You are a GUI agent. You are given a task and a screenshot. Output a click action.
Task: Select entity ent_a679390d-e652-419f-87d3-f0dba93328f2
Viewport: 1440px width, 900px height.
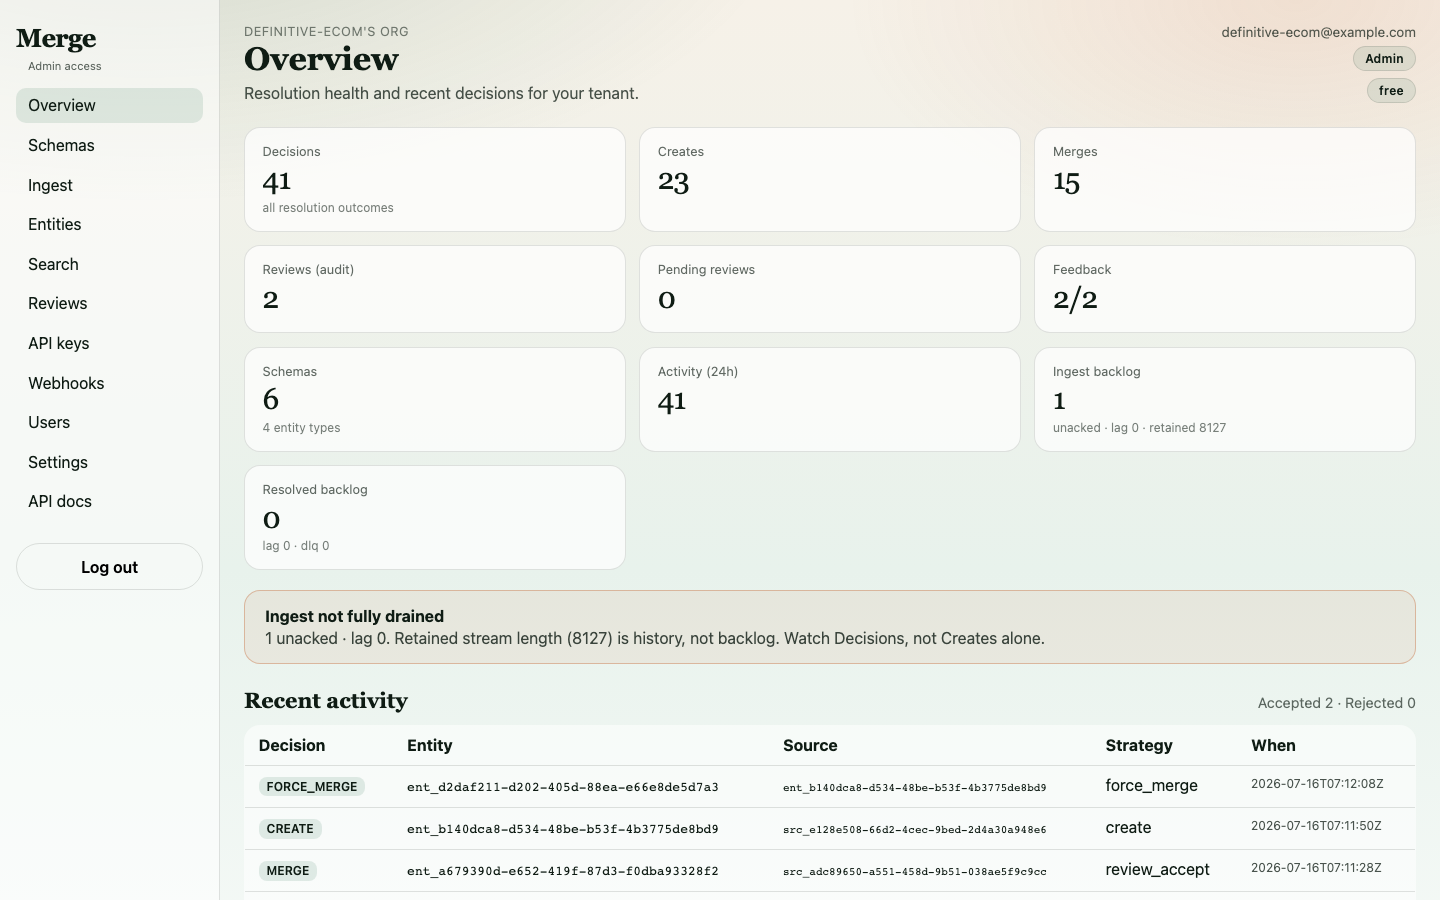(x=563, y=871)
